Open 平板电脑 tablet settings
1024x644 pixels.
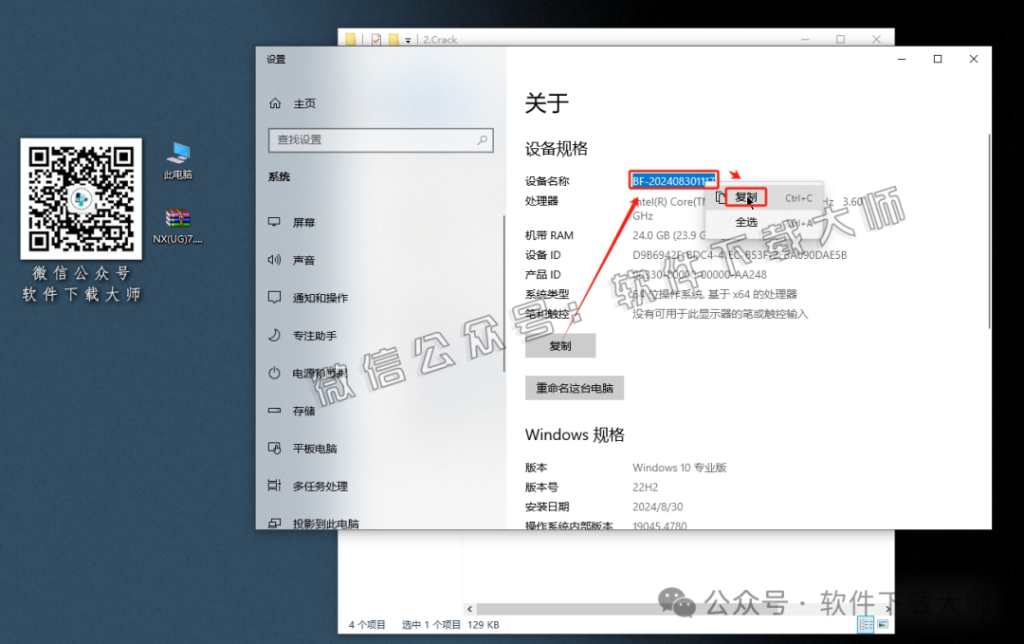(x=315, y=448)
